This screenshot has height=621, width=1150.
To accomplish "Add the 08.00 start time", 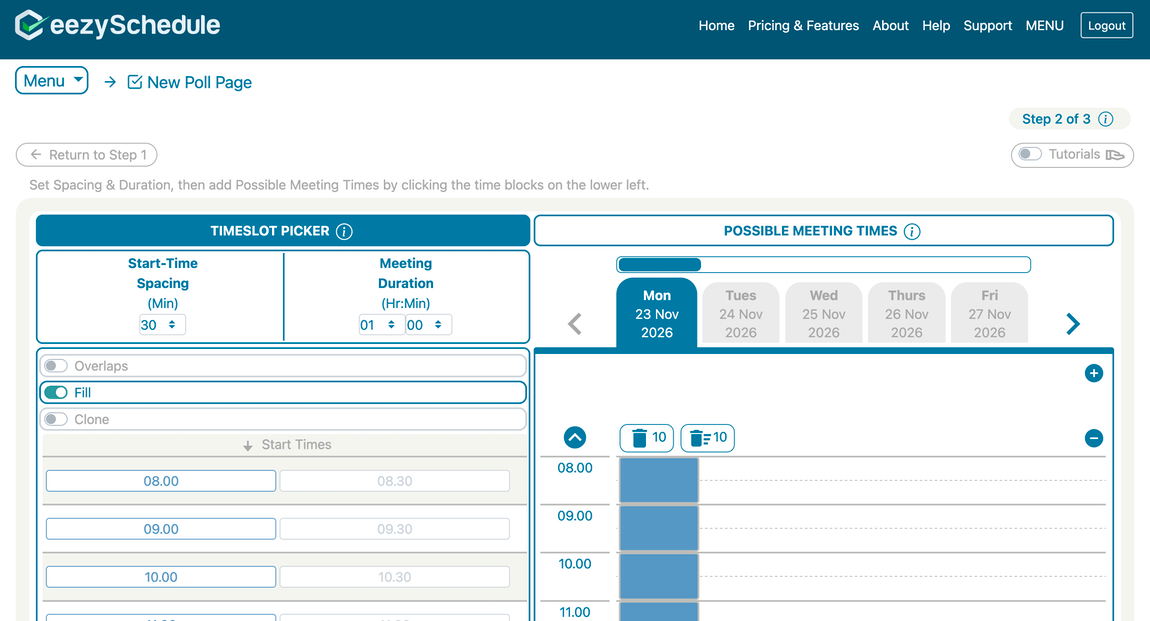I will 161,481.
